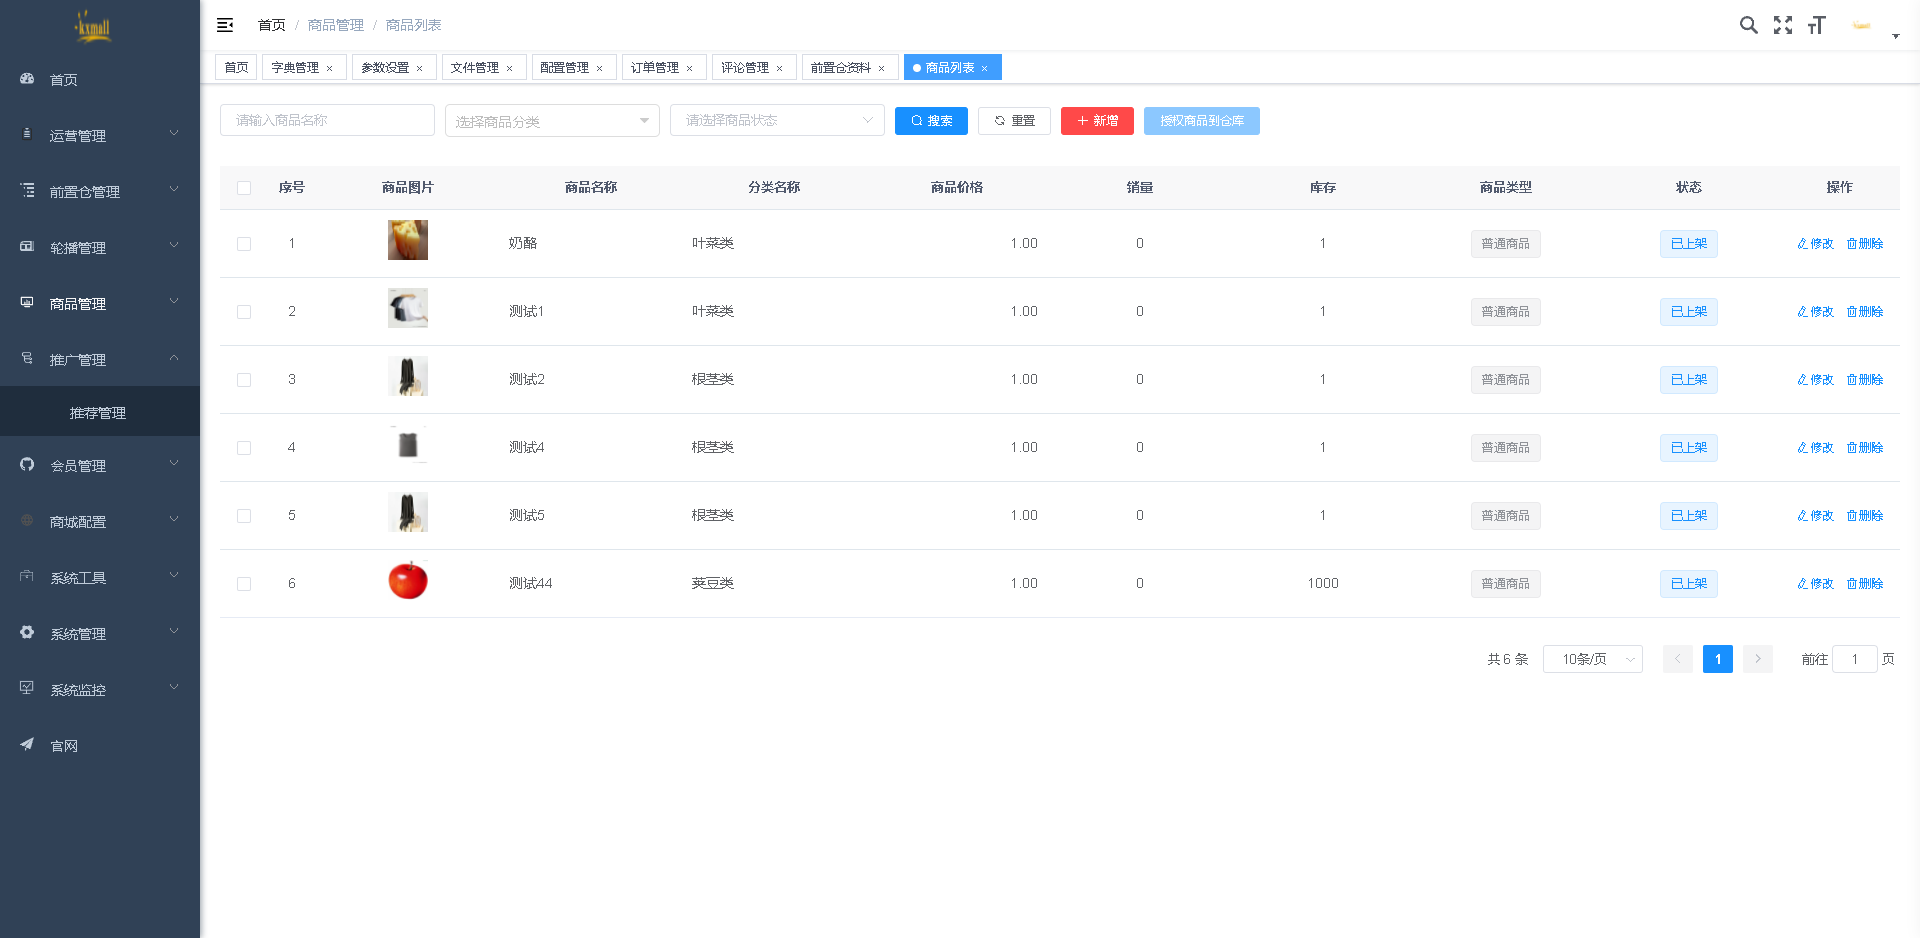Viewport: 1920px width, 938px height.
Task: Open the global search magnifier icon
Action: click(x=1748, y=24)
